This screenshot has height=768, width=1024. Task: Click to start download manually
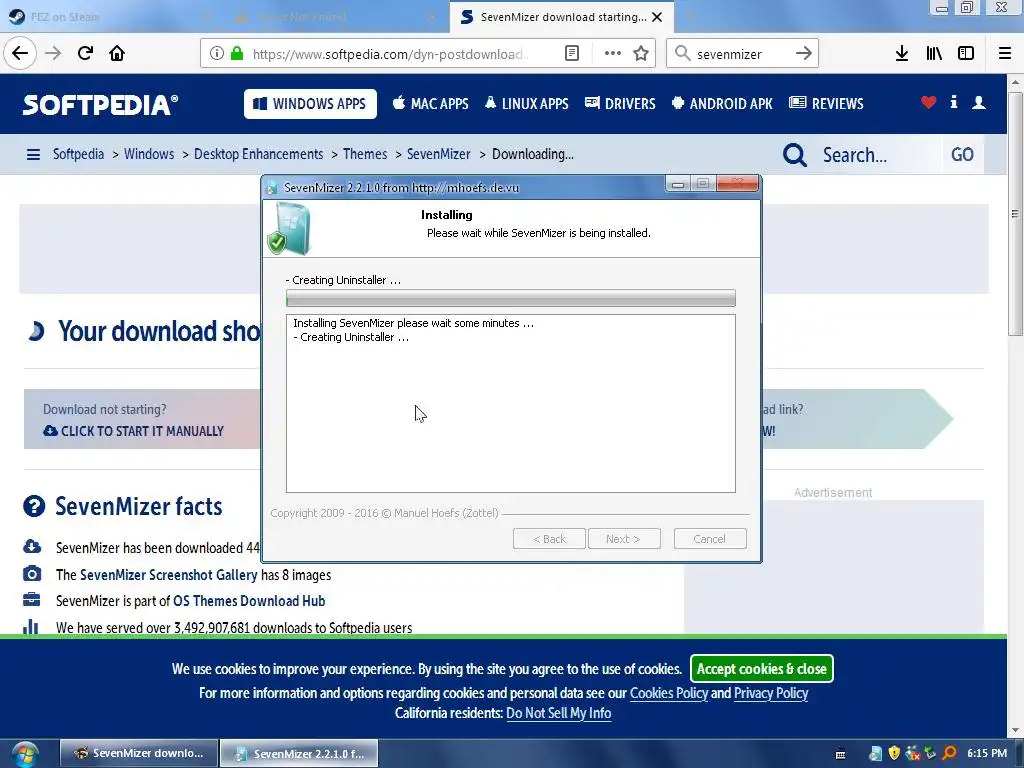pos(134,431)
